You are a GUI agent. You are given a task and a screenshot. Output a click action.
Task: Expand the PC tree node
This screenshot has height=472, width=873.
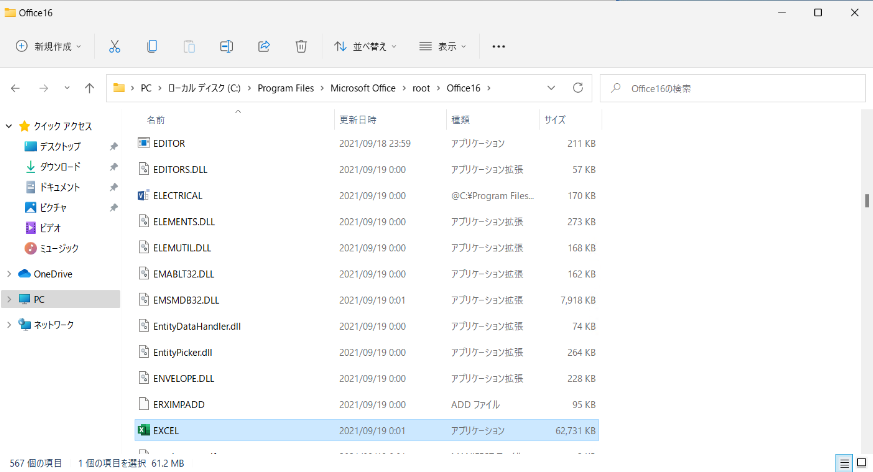point(9,299)
